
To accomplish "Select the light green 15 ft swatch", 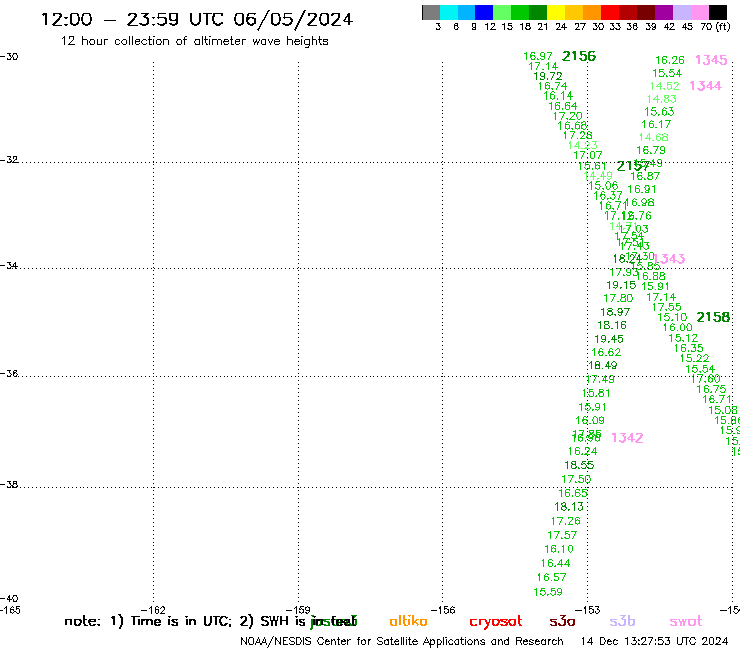I will [502, 13].
